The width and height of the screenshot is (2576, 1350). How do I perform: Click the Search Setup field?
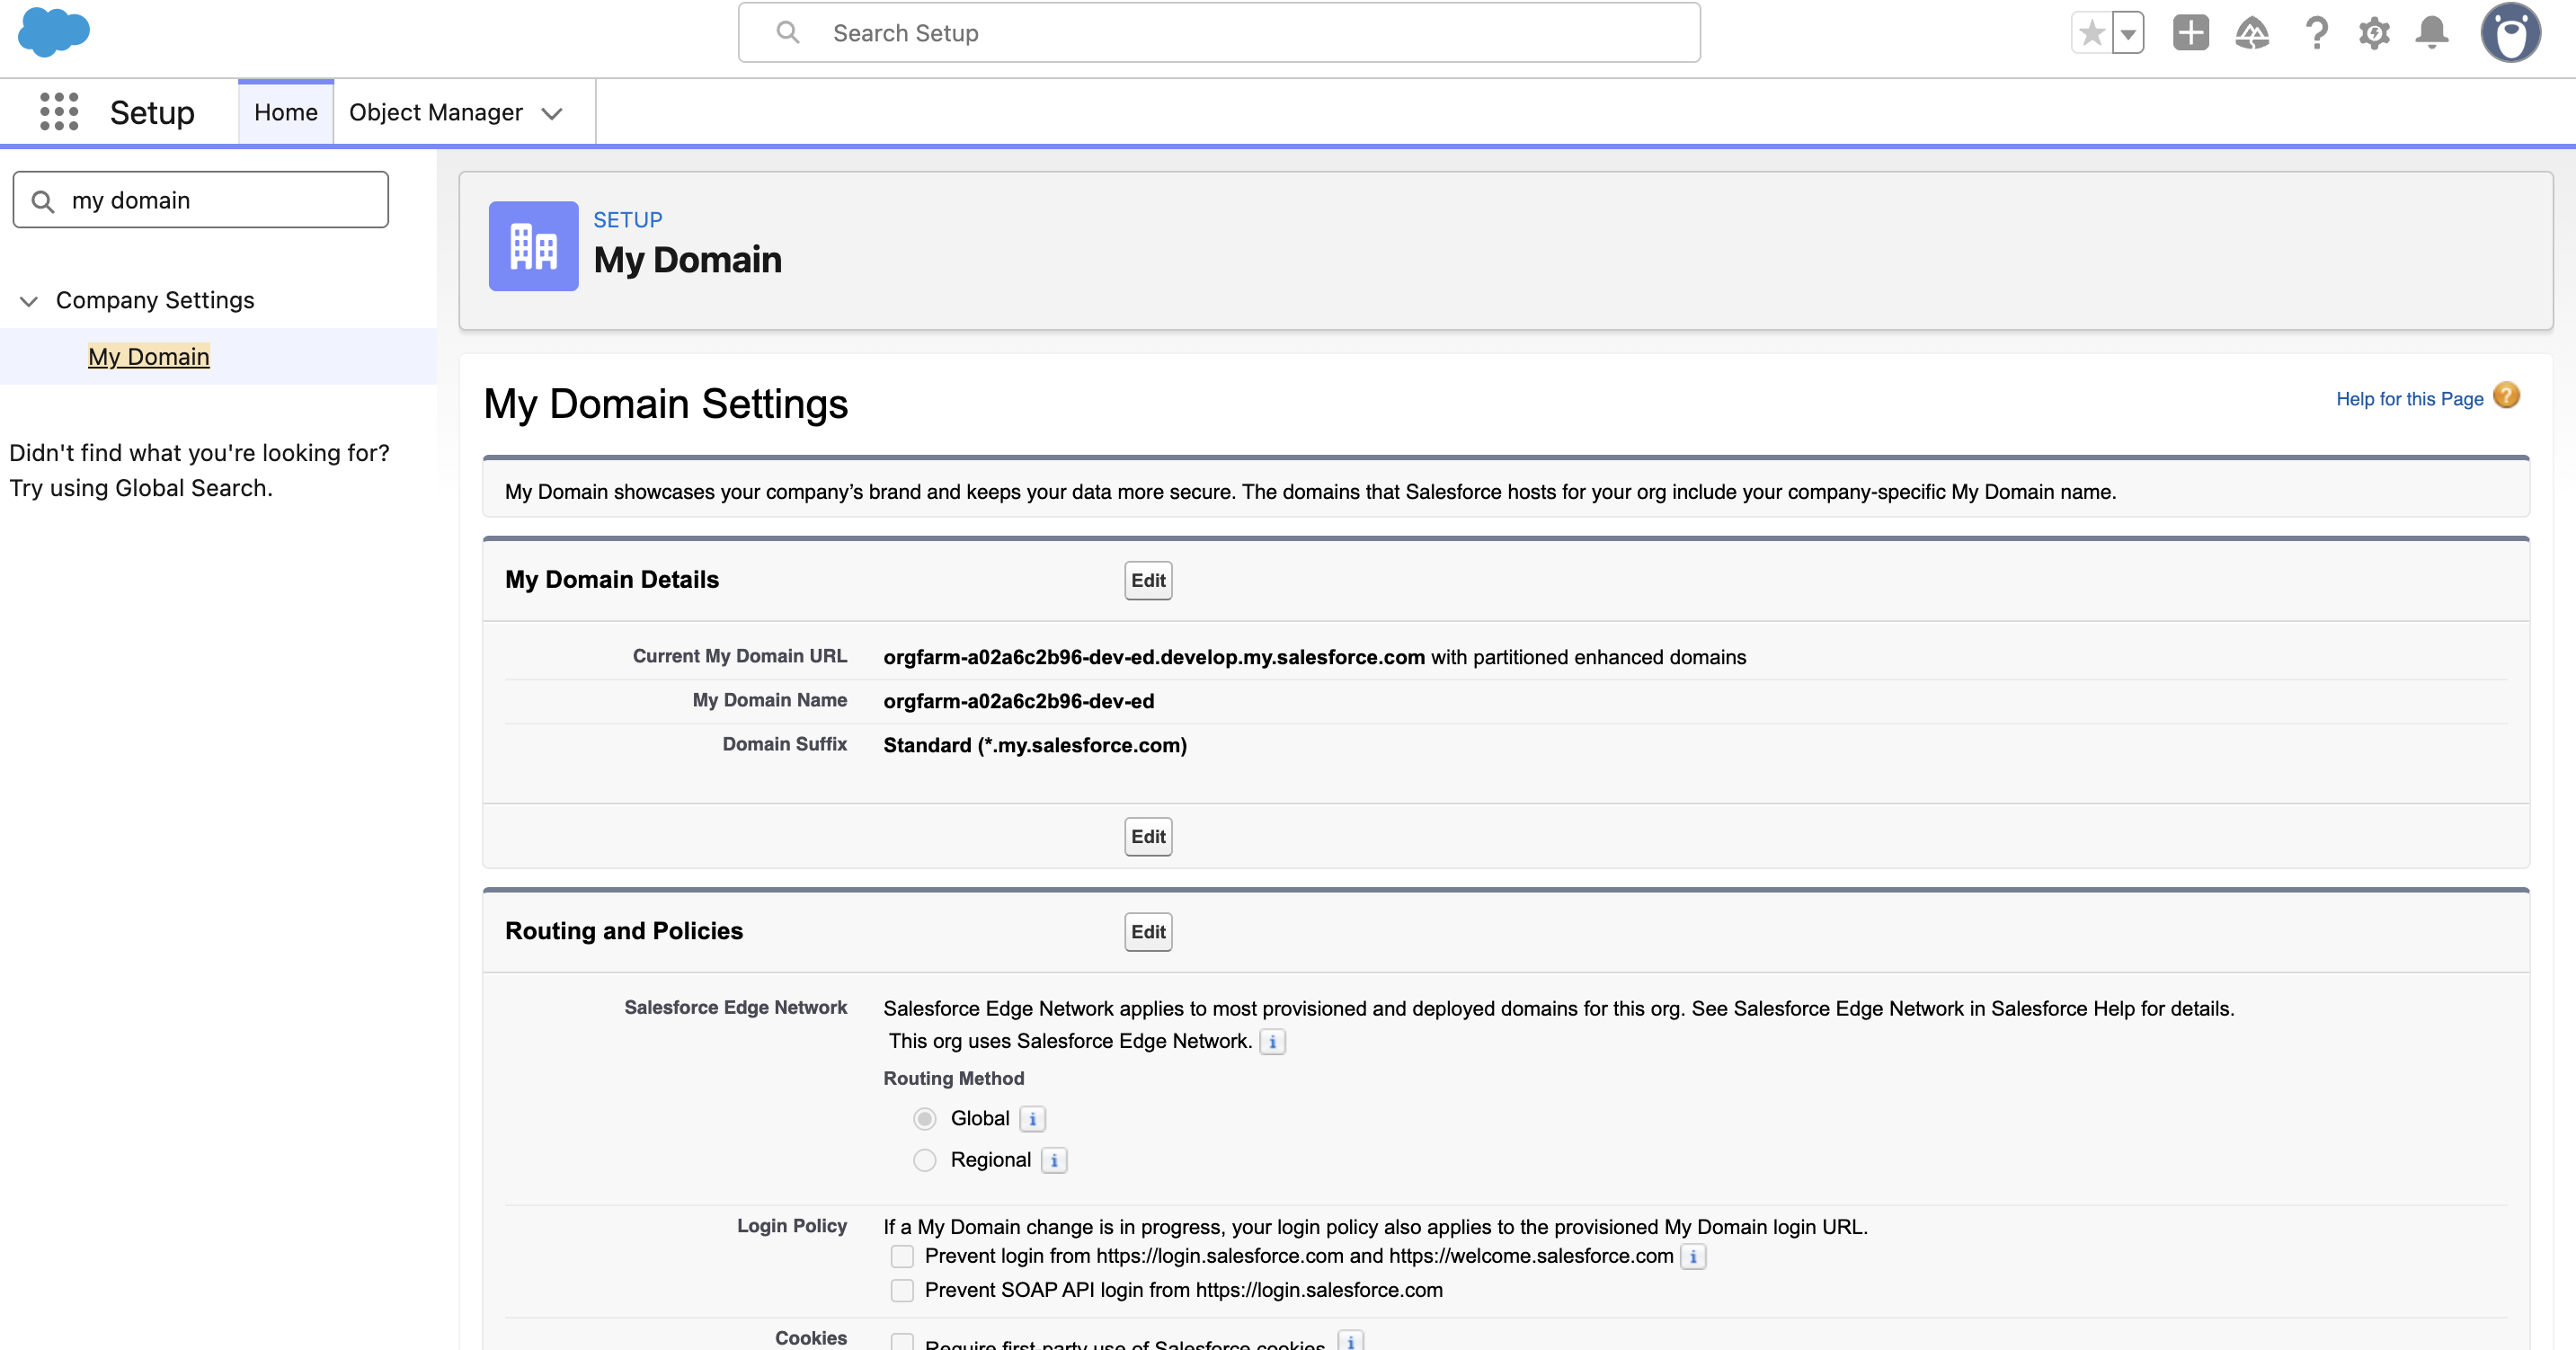click(x=1218, y=33)
